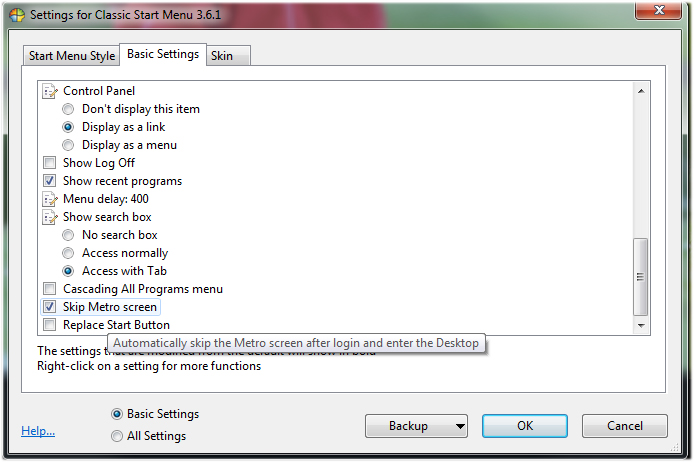Viewport: 694px width, 462px height.
Task: Click the "Show search box" label
Action: coord(107,217)
